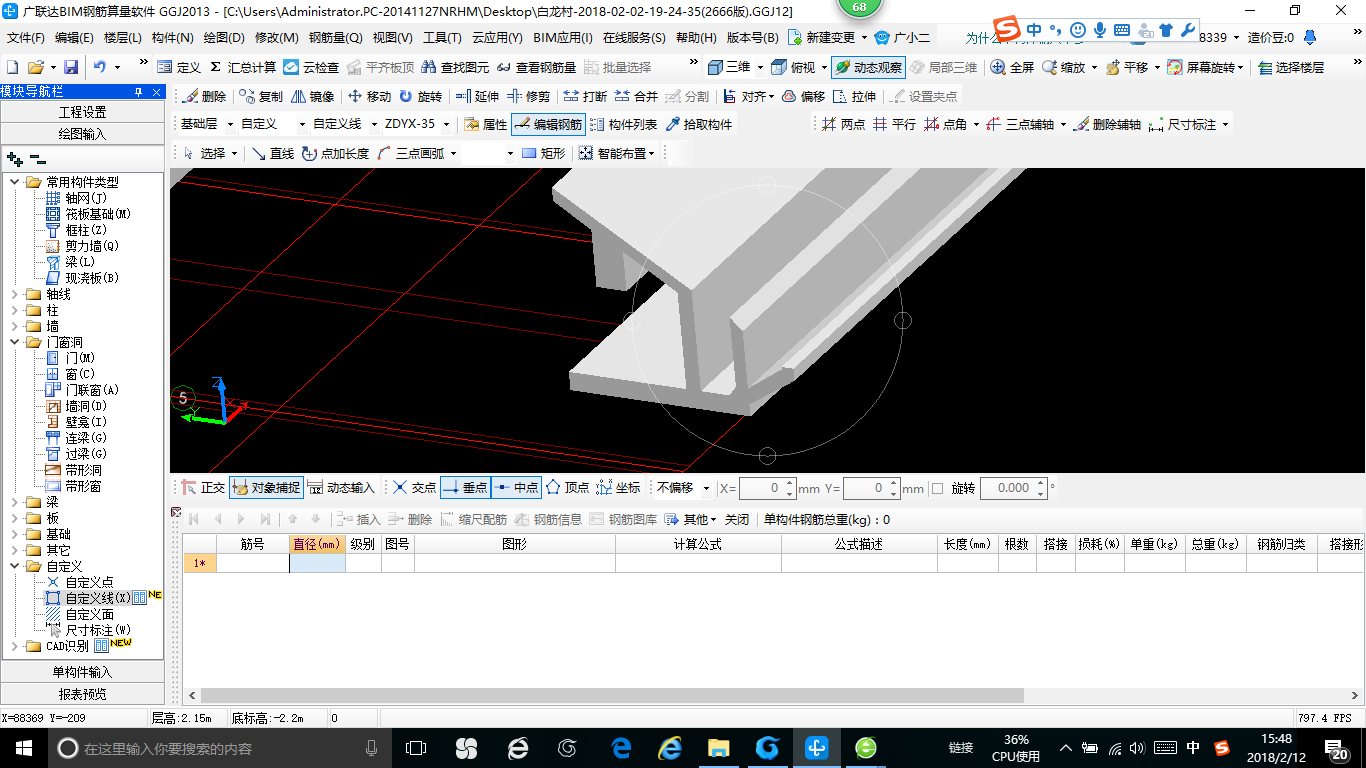Expand the 轴线 tree node
The width and height of the screenshot is (1366, 768).
[15, 294]
